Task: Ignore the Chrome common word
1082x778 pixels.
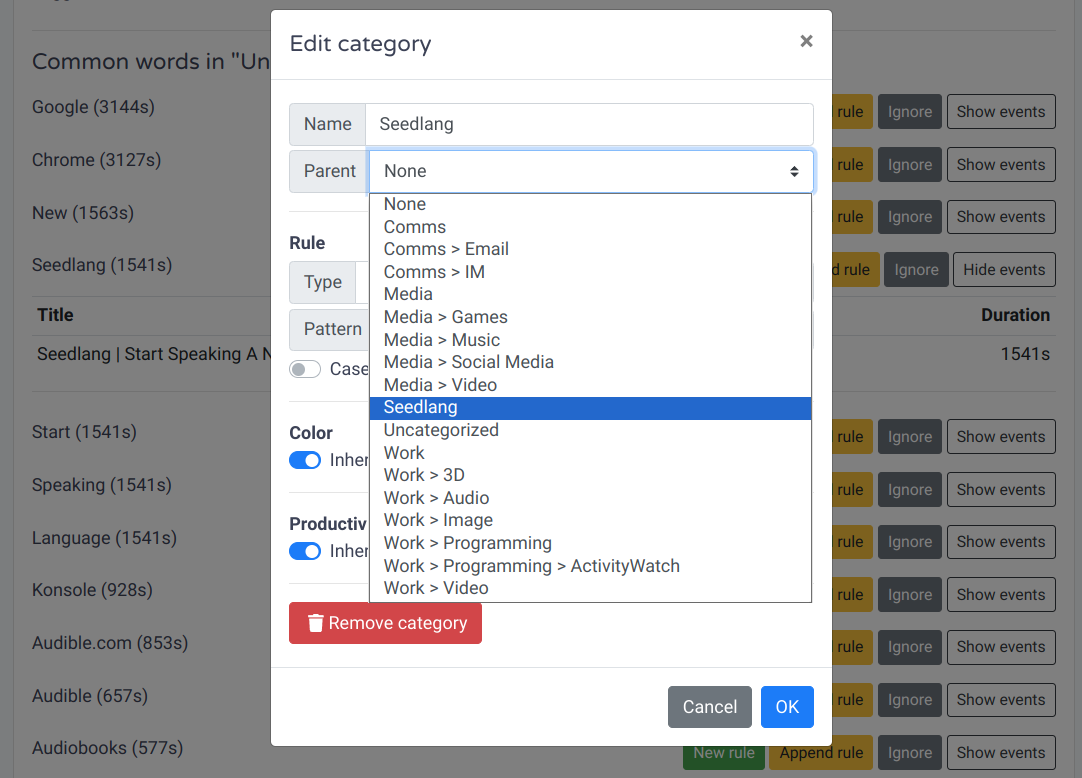Action: [909, 165]
